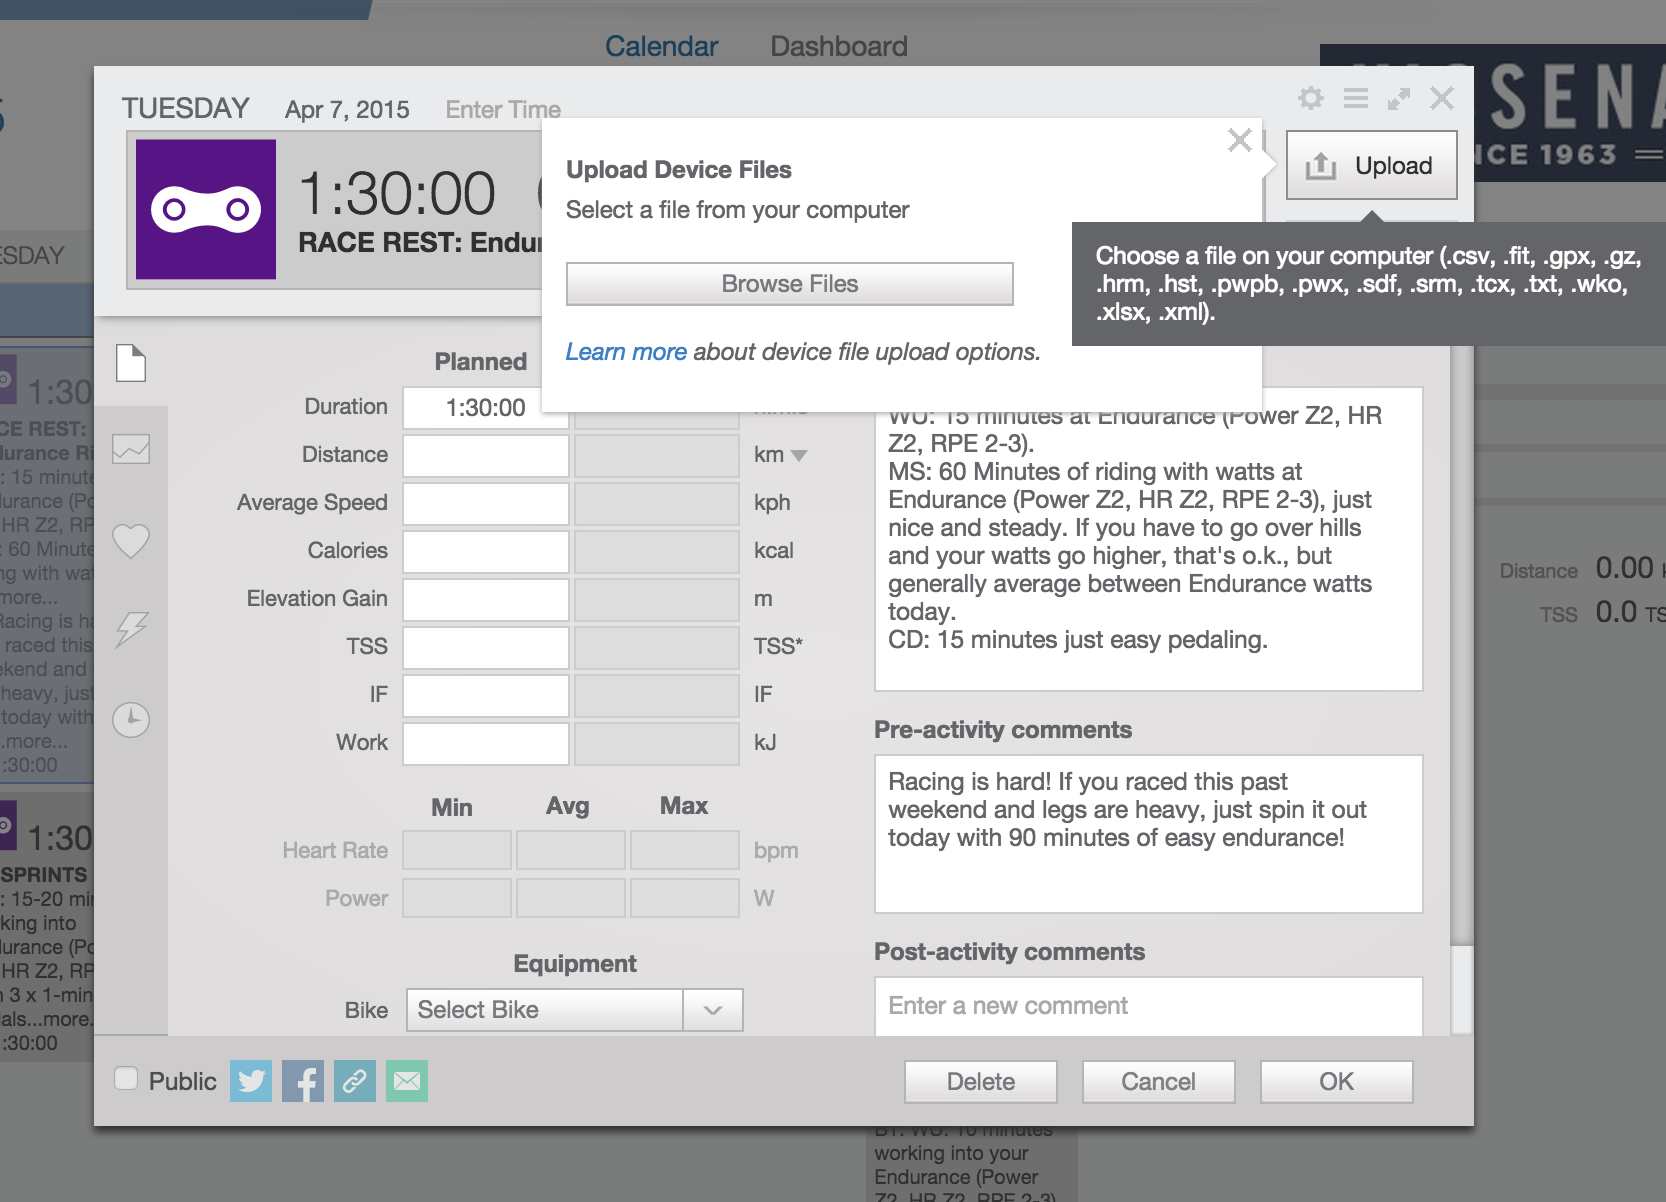Click the Post-activity comment field
This screenshot has width=1666, height=1202.
tap(1149, 1006)
